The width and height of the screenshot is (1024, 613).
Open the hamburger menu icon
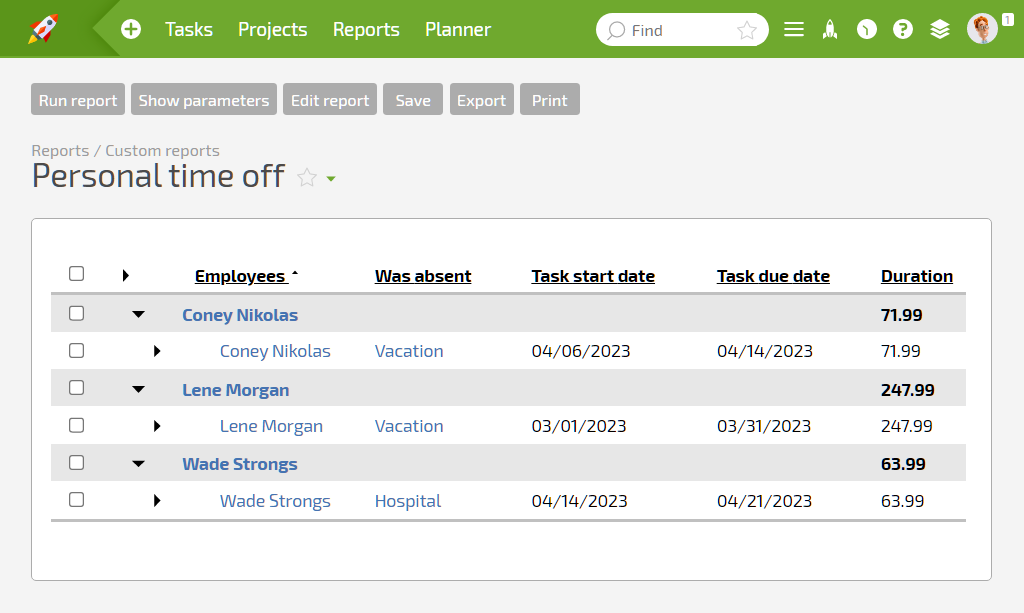[793, 29]
